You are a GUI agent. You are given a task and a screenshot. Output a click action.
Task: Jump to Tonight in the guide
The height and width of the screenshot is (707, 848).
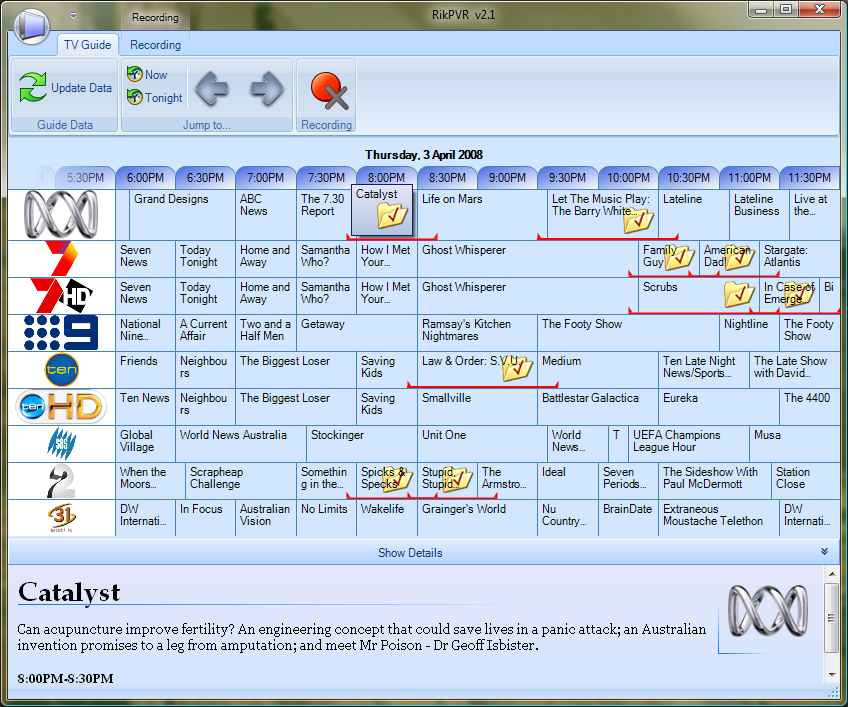point(155,97)
